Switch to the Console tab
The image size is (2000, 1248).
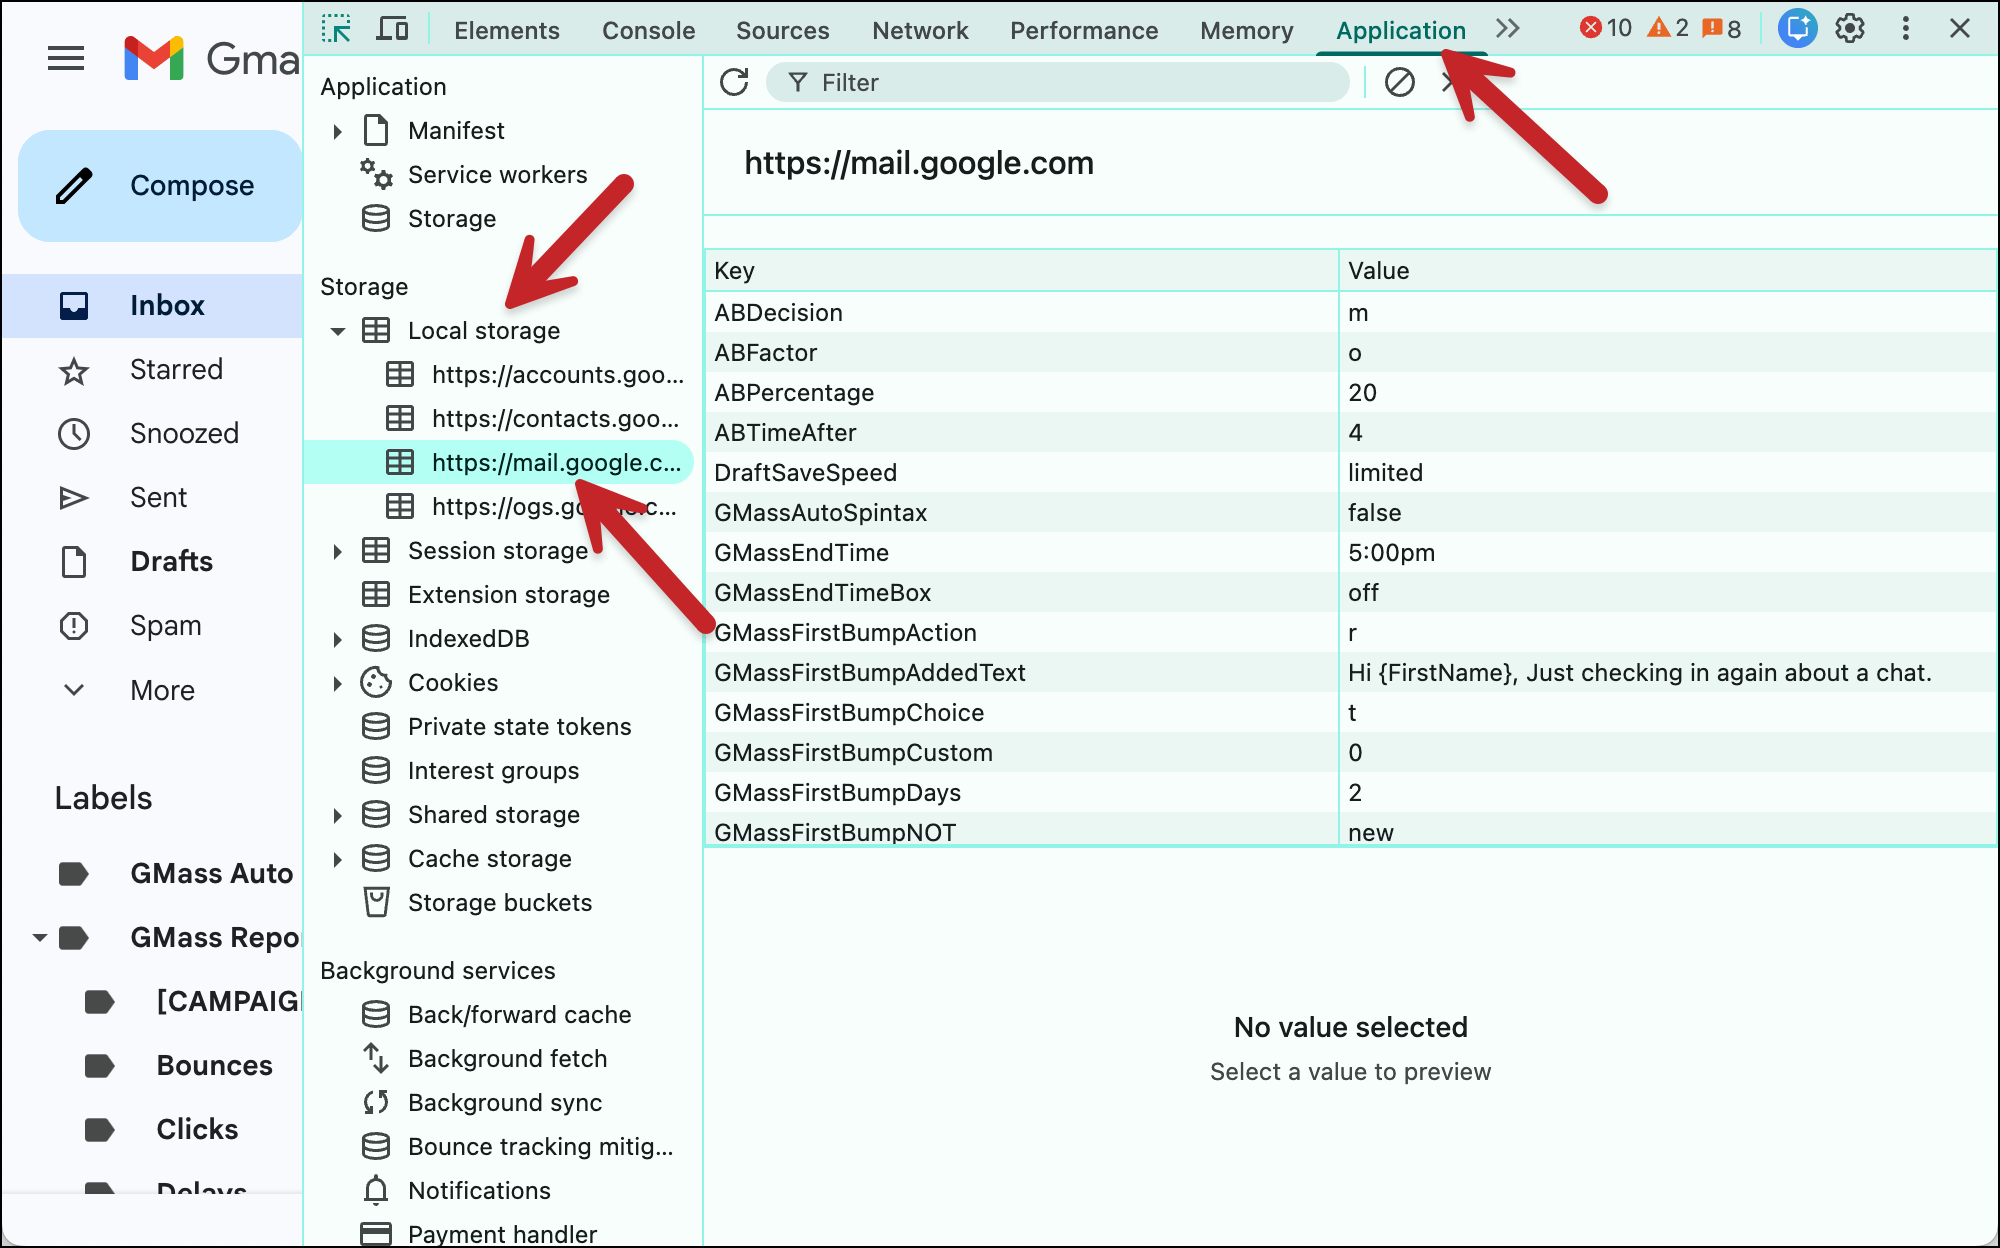pos(648,31)
